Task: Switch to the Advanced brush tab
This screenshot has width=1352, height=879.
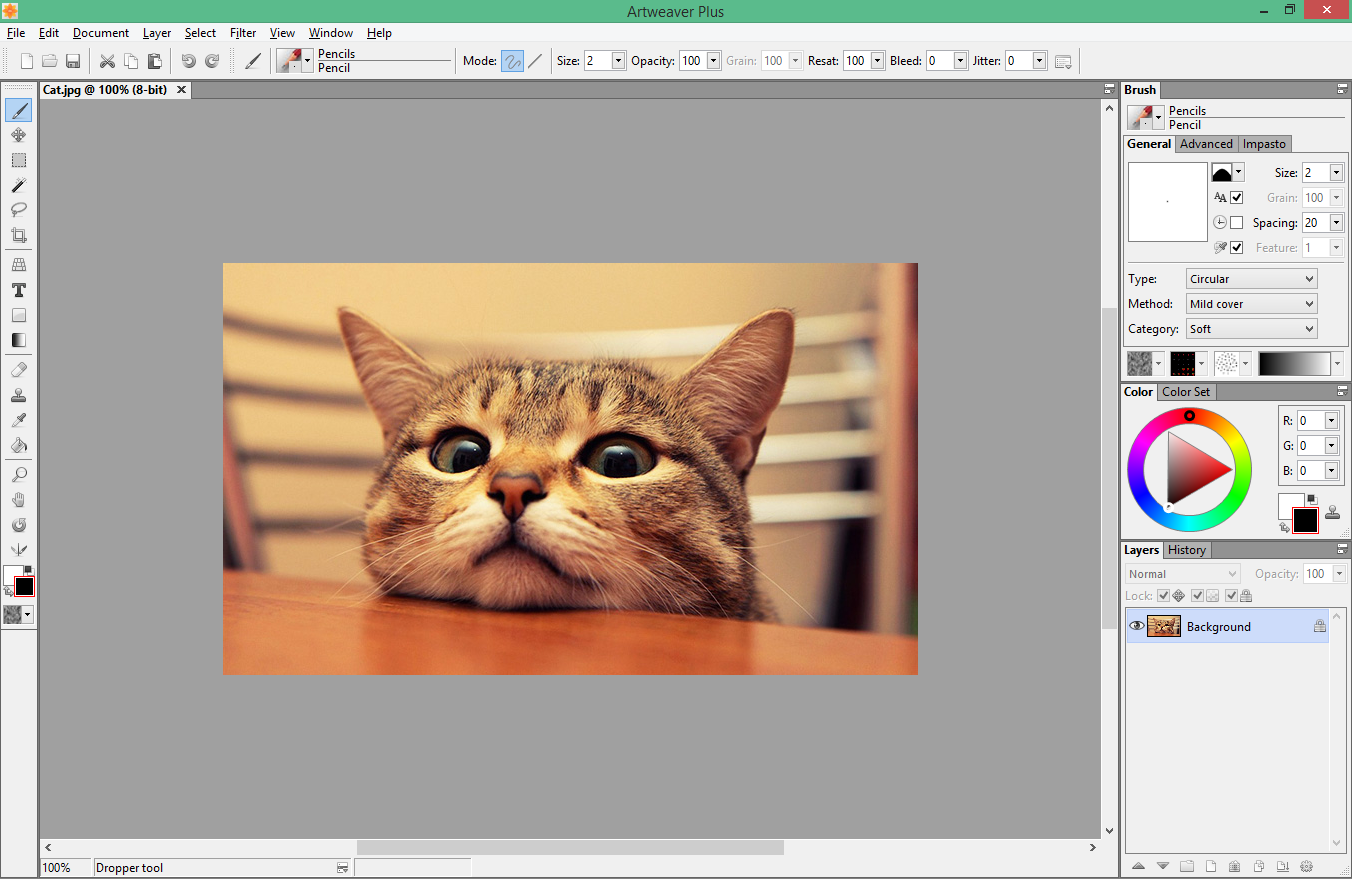Action: pyautogui.click(x=1206, y=144)
